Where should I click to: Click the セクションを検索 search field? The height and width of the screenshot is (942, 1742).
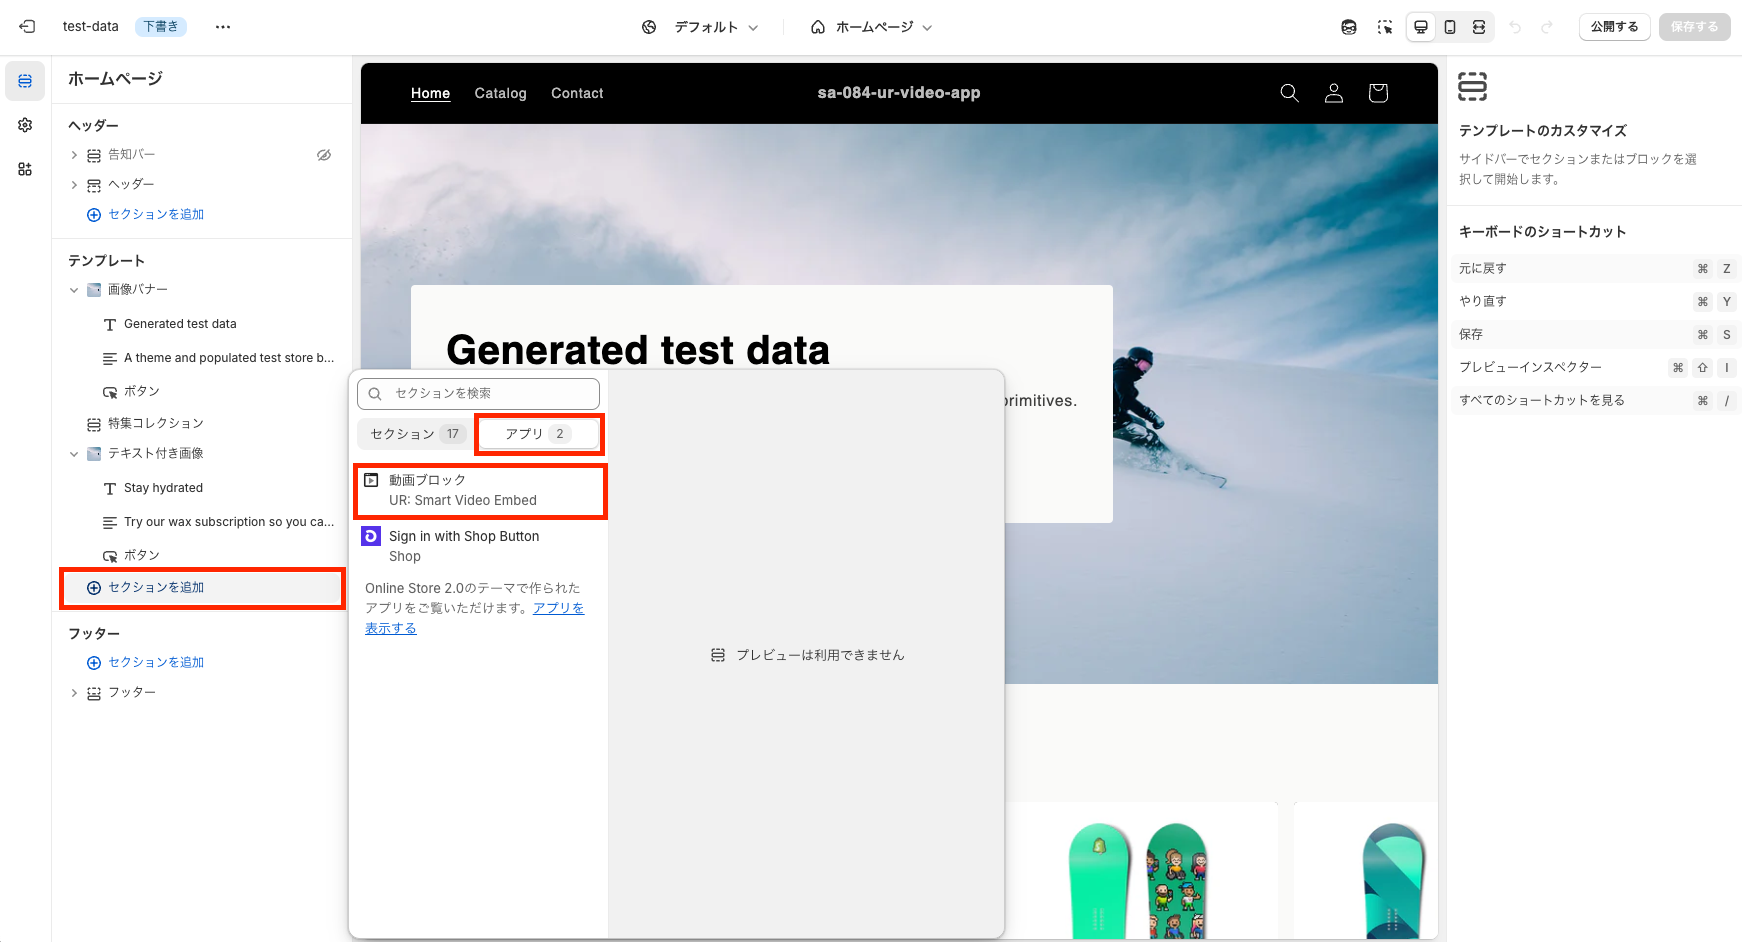pyautogui.click(x=478, y=393)
